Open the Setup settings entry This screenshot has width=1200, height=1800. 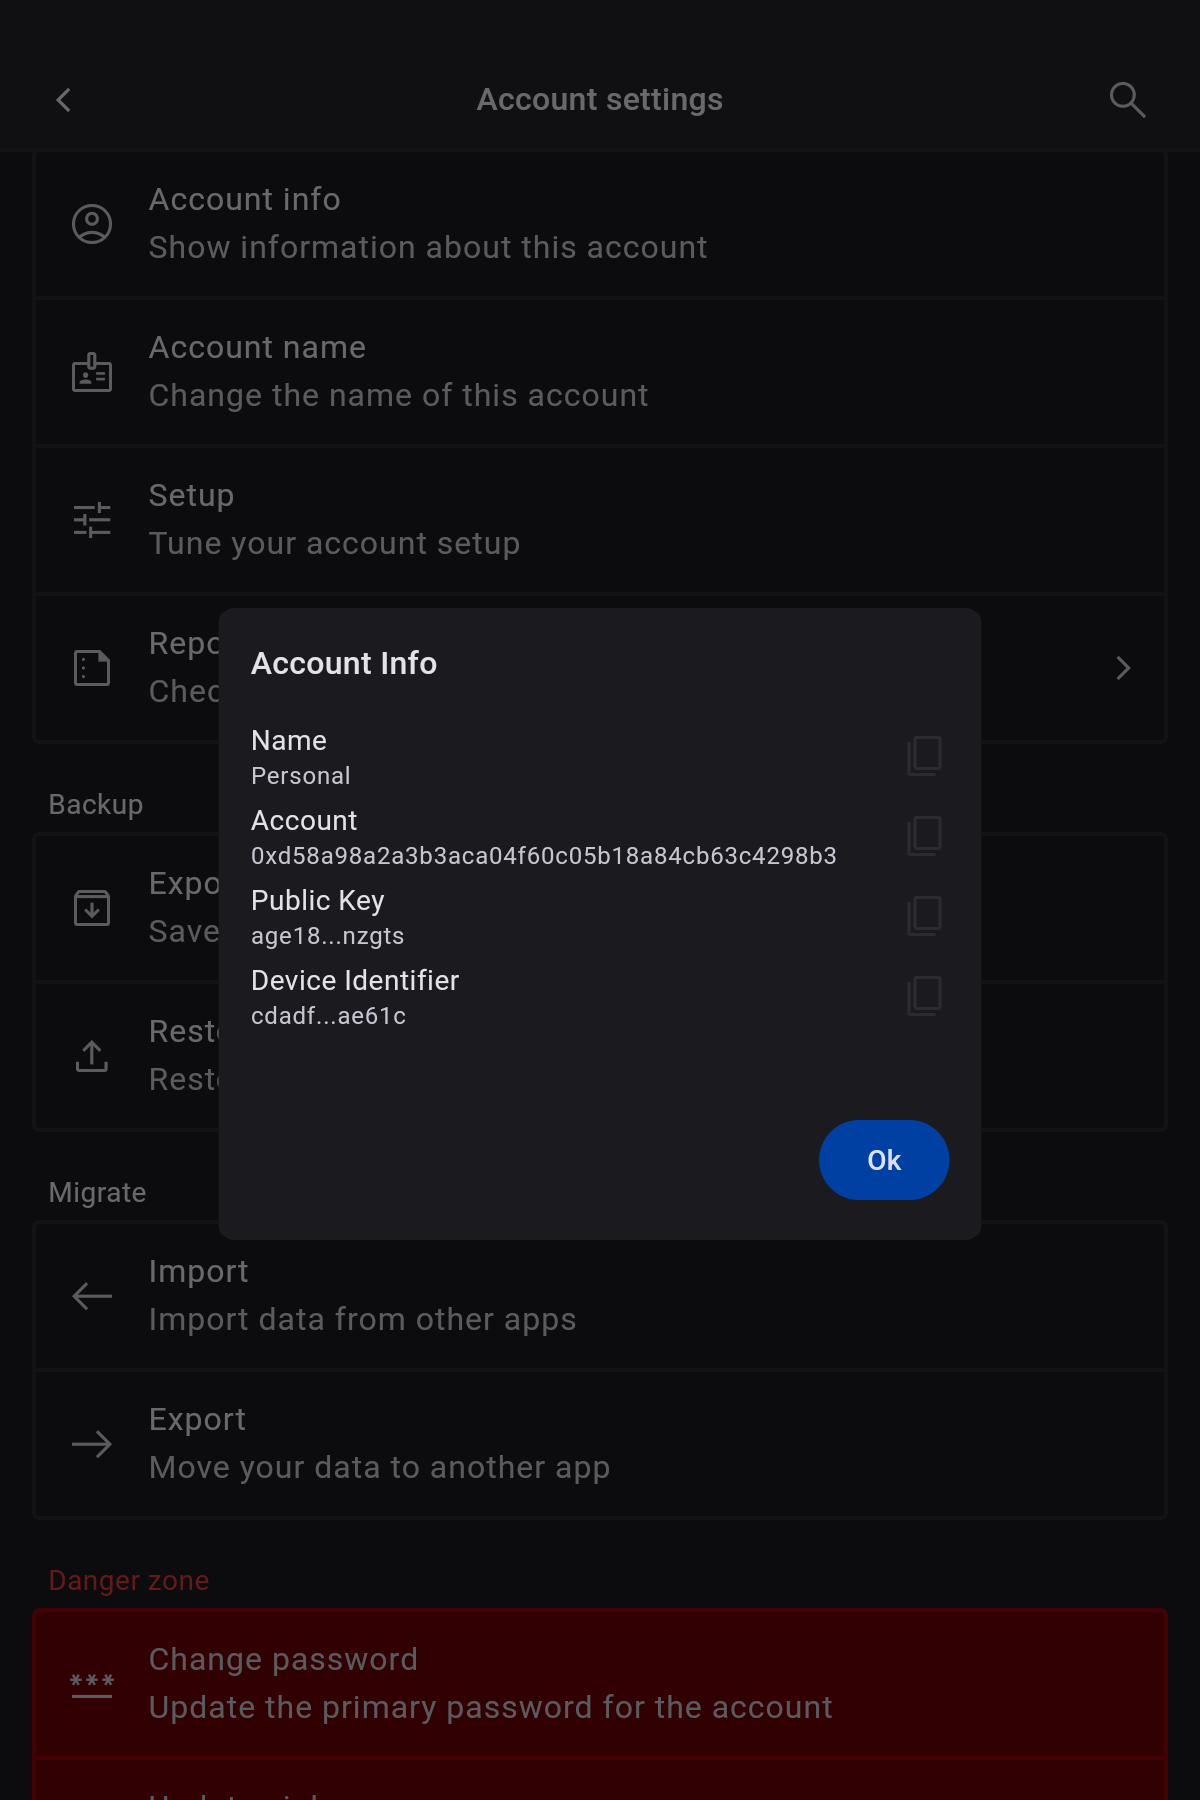pyautogui.click(x=600, y=520)
